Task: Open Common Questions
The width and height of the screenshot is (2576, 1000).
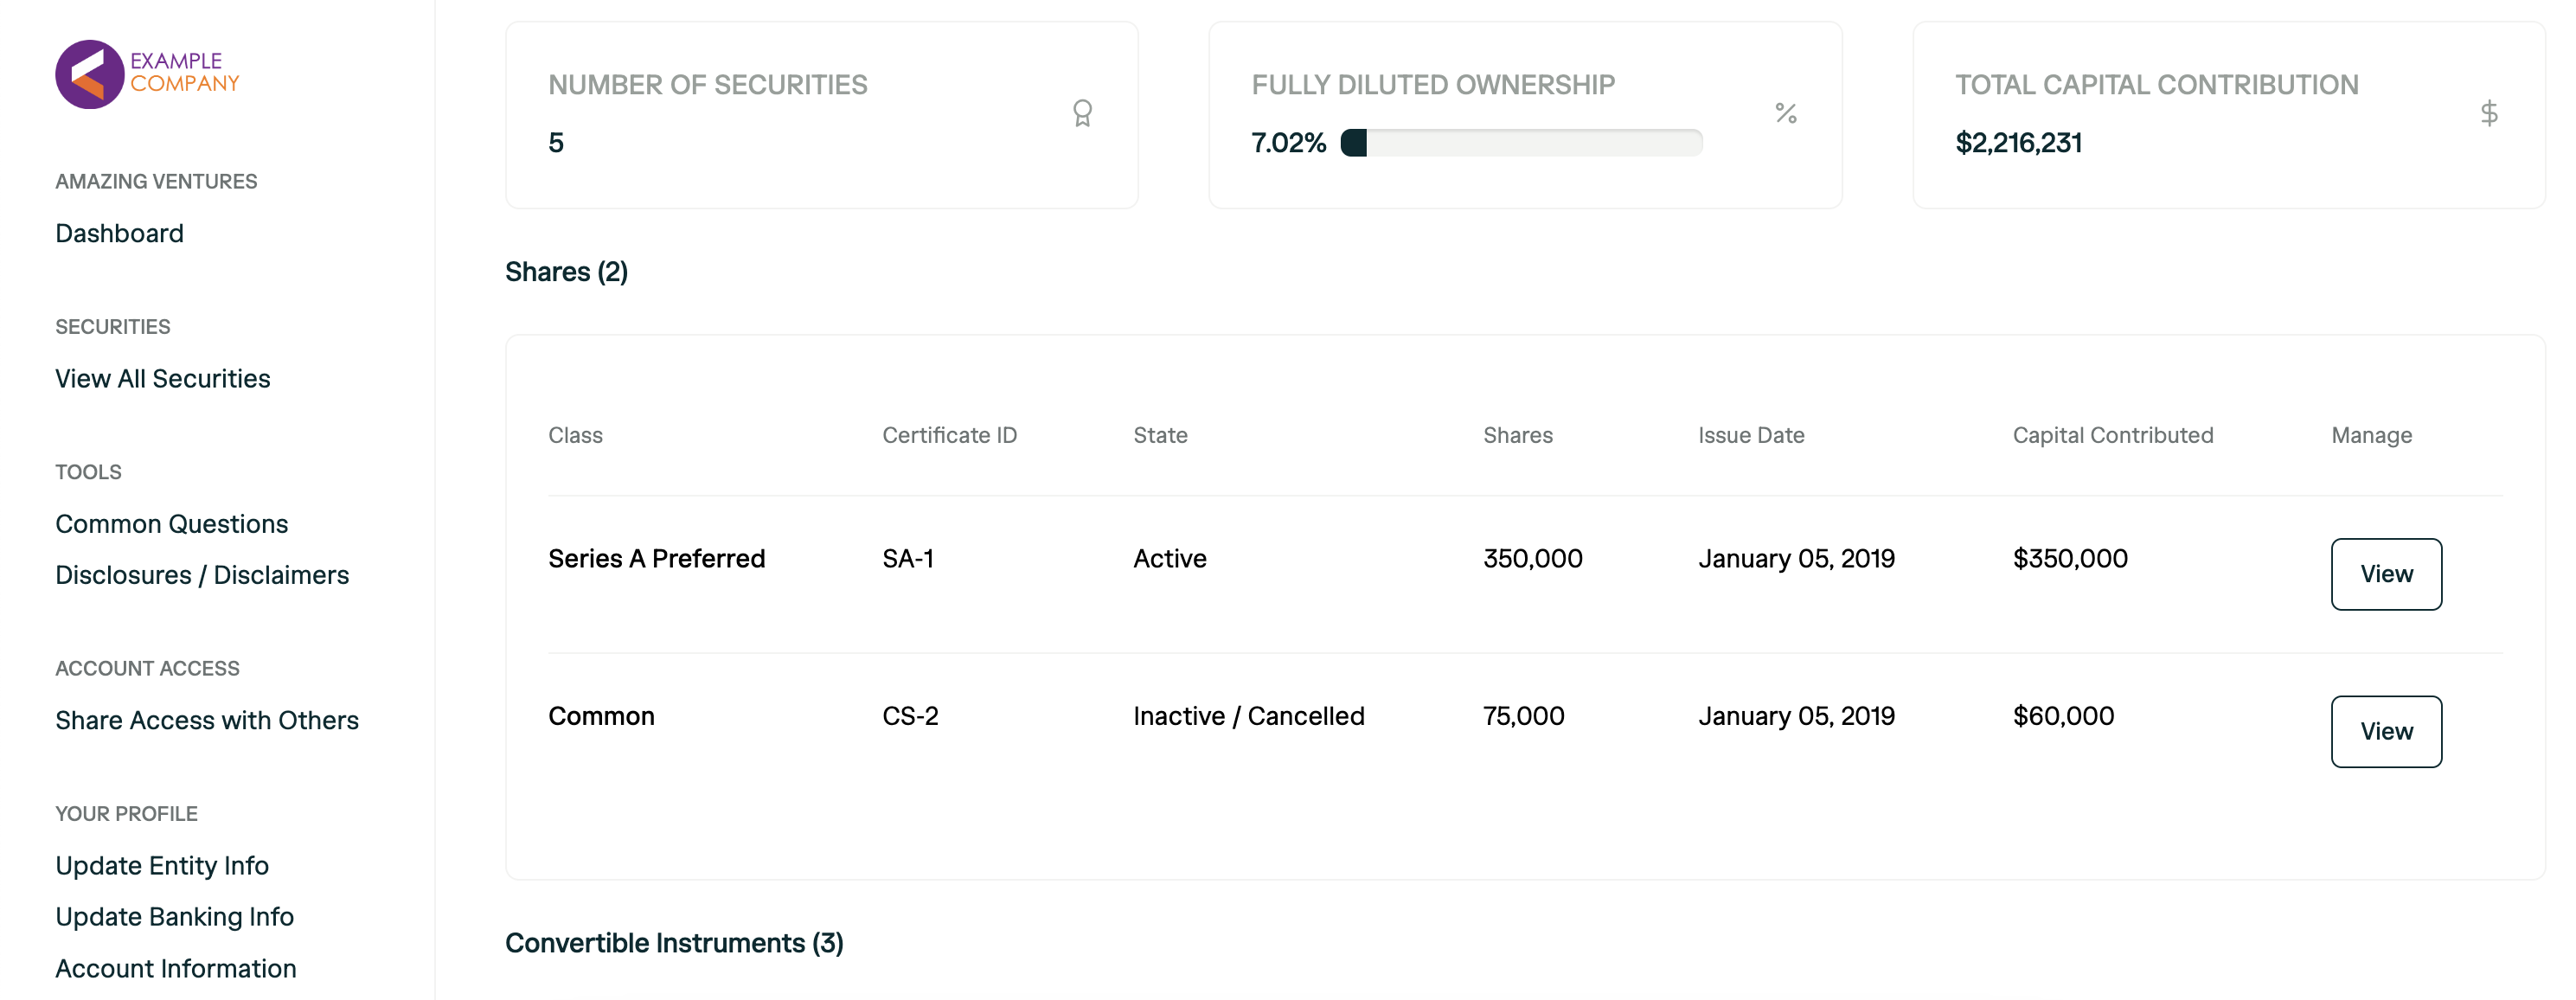Action: click(171, 524)
